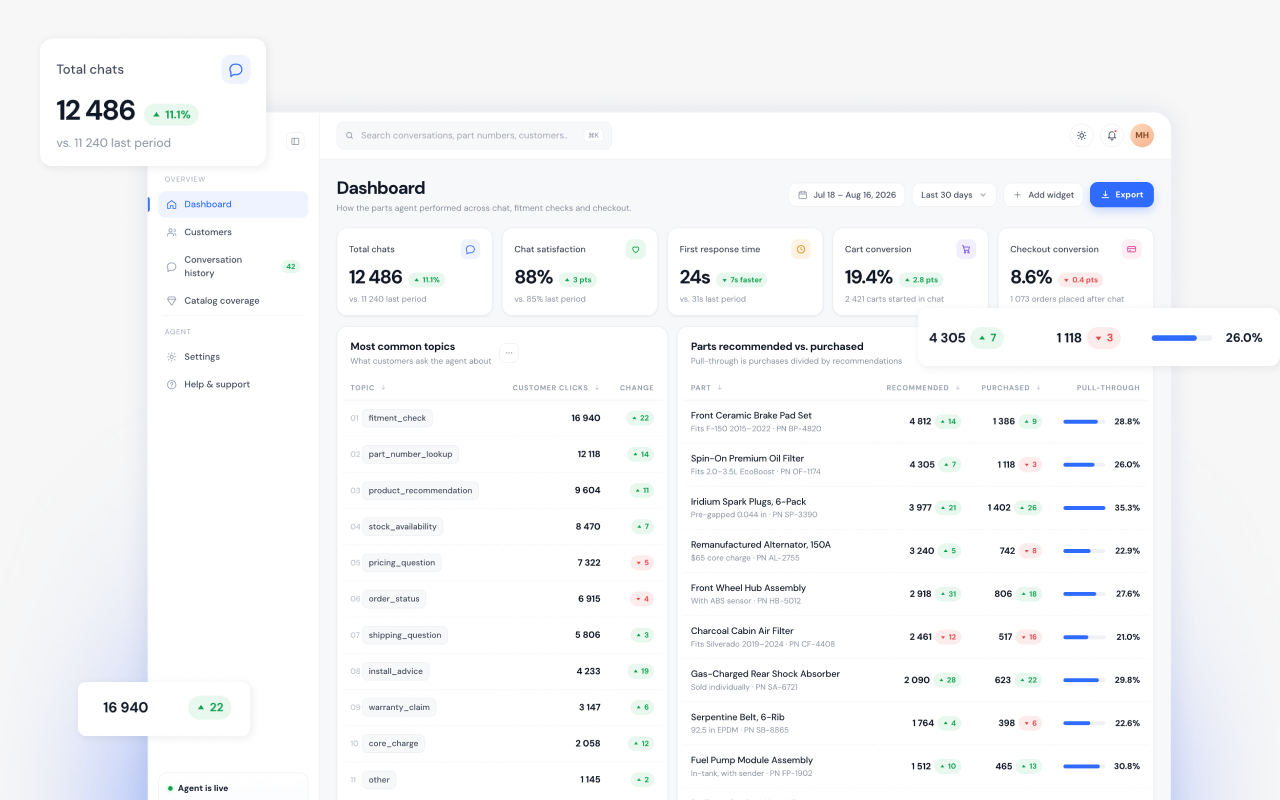Image resolution: width=1280 pixels, height=800 pixels.
Task: Click green dot of Agent is live
Action: point(170,788)
